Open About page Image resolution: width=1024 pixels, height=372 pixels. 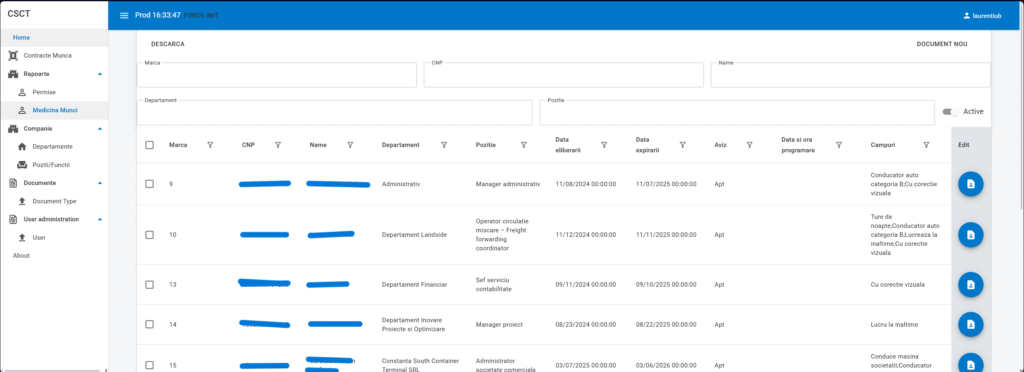(22, 256)
